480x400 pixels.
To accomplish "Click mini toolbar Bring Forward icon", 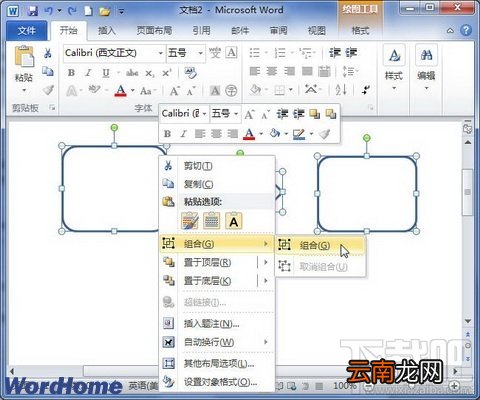I will tap(315, 114).
